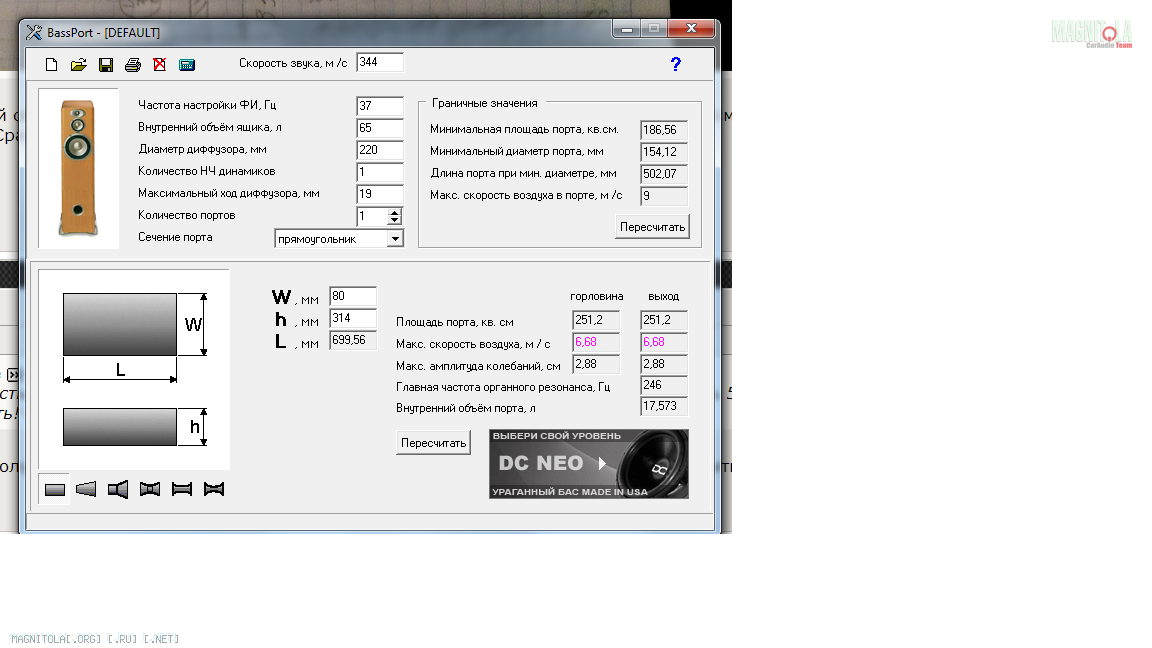This screenshot has width=1152, height=648.
Task: Click the red crossed-out page icon
Action: point(160,65)
